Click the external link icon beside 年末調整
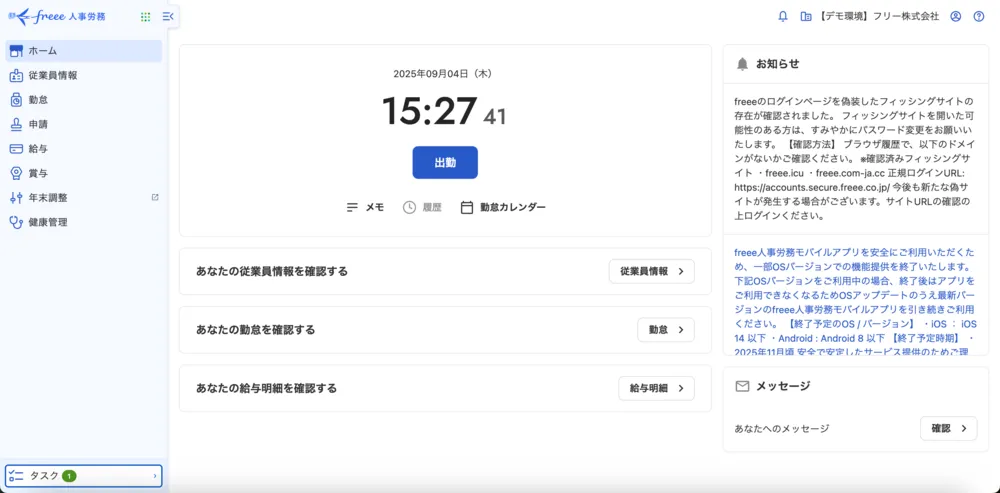This screenshot has height=493, width=1000. pos(155,198)
